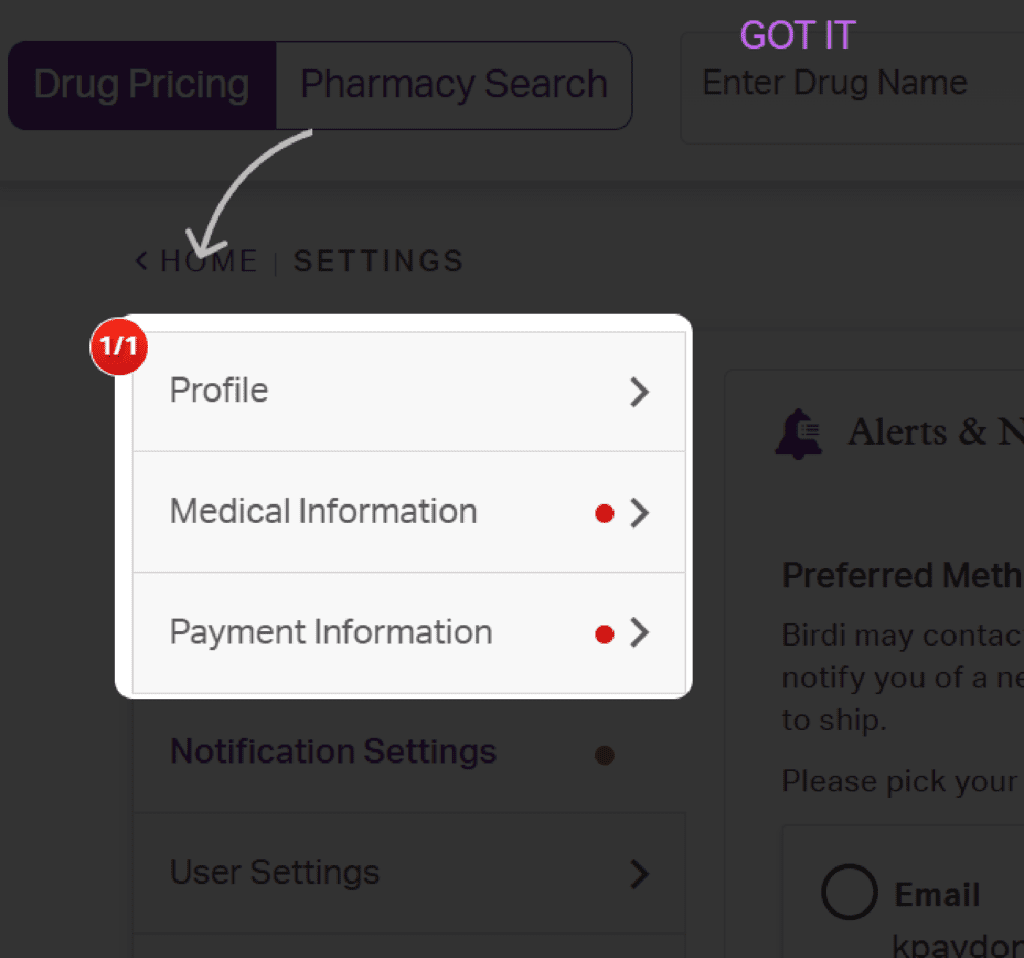1024x958 pixels.
Task: Switch to the Drug Pricing tab
Action: [141, 85]
